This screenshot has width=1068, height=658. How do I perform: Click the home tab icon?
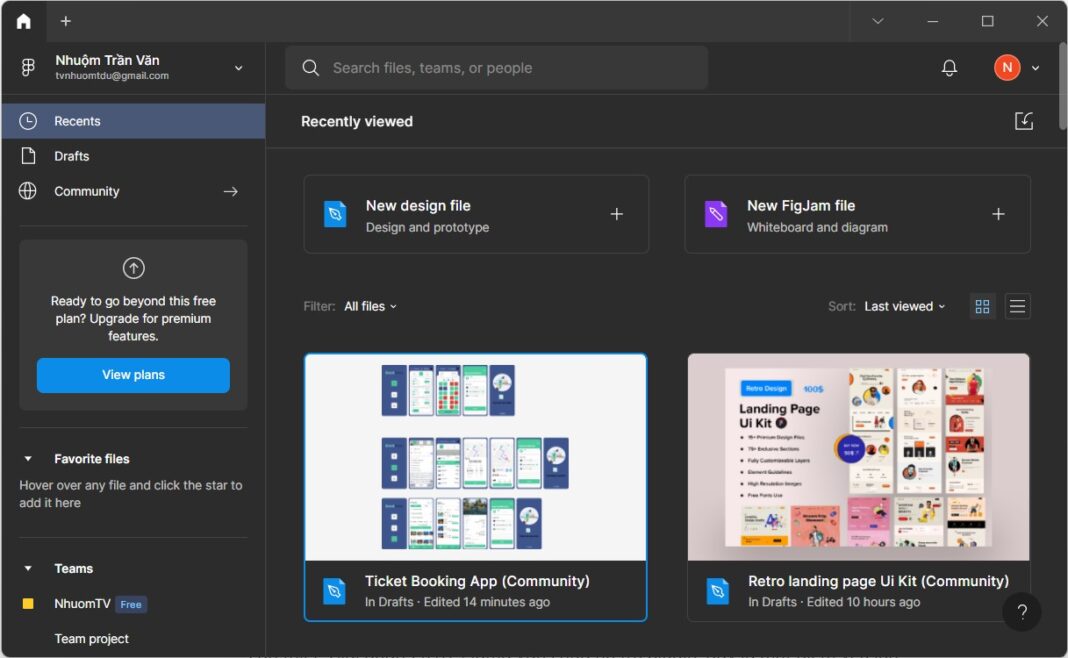click(23, 21)
